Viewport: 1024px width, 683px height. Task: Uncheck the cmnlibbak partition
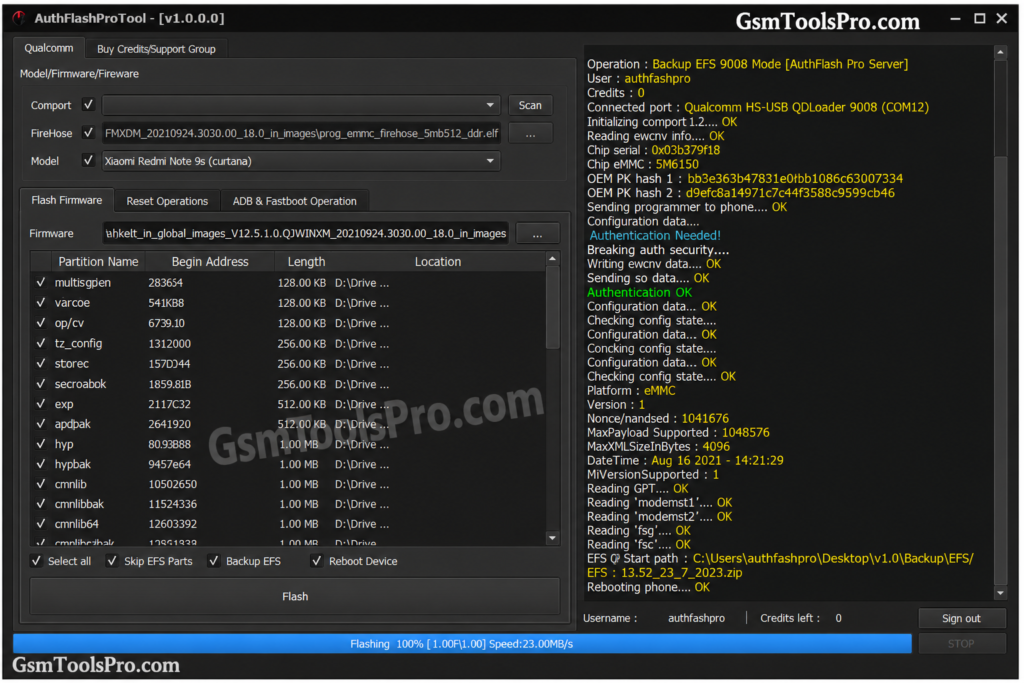point(40,504)
